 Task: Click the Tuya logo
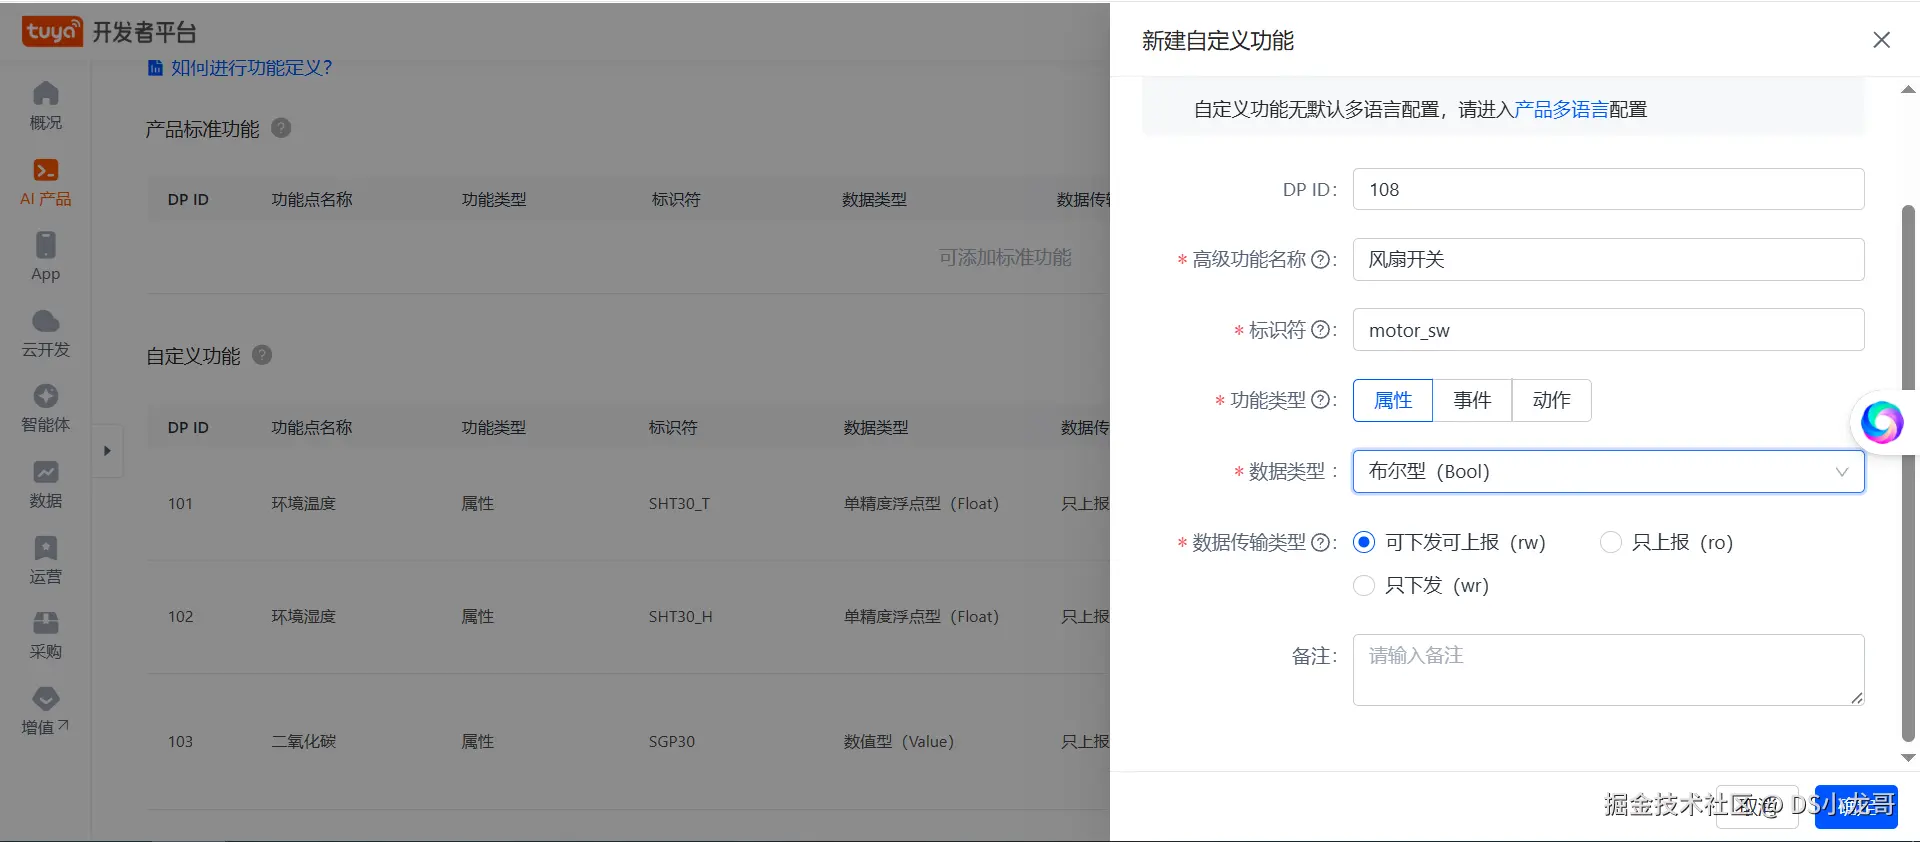[x=52, y=32]
